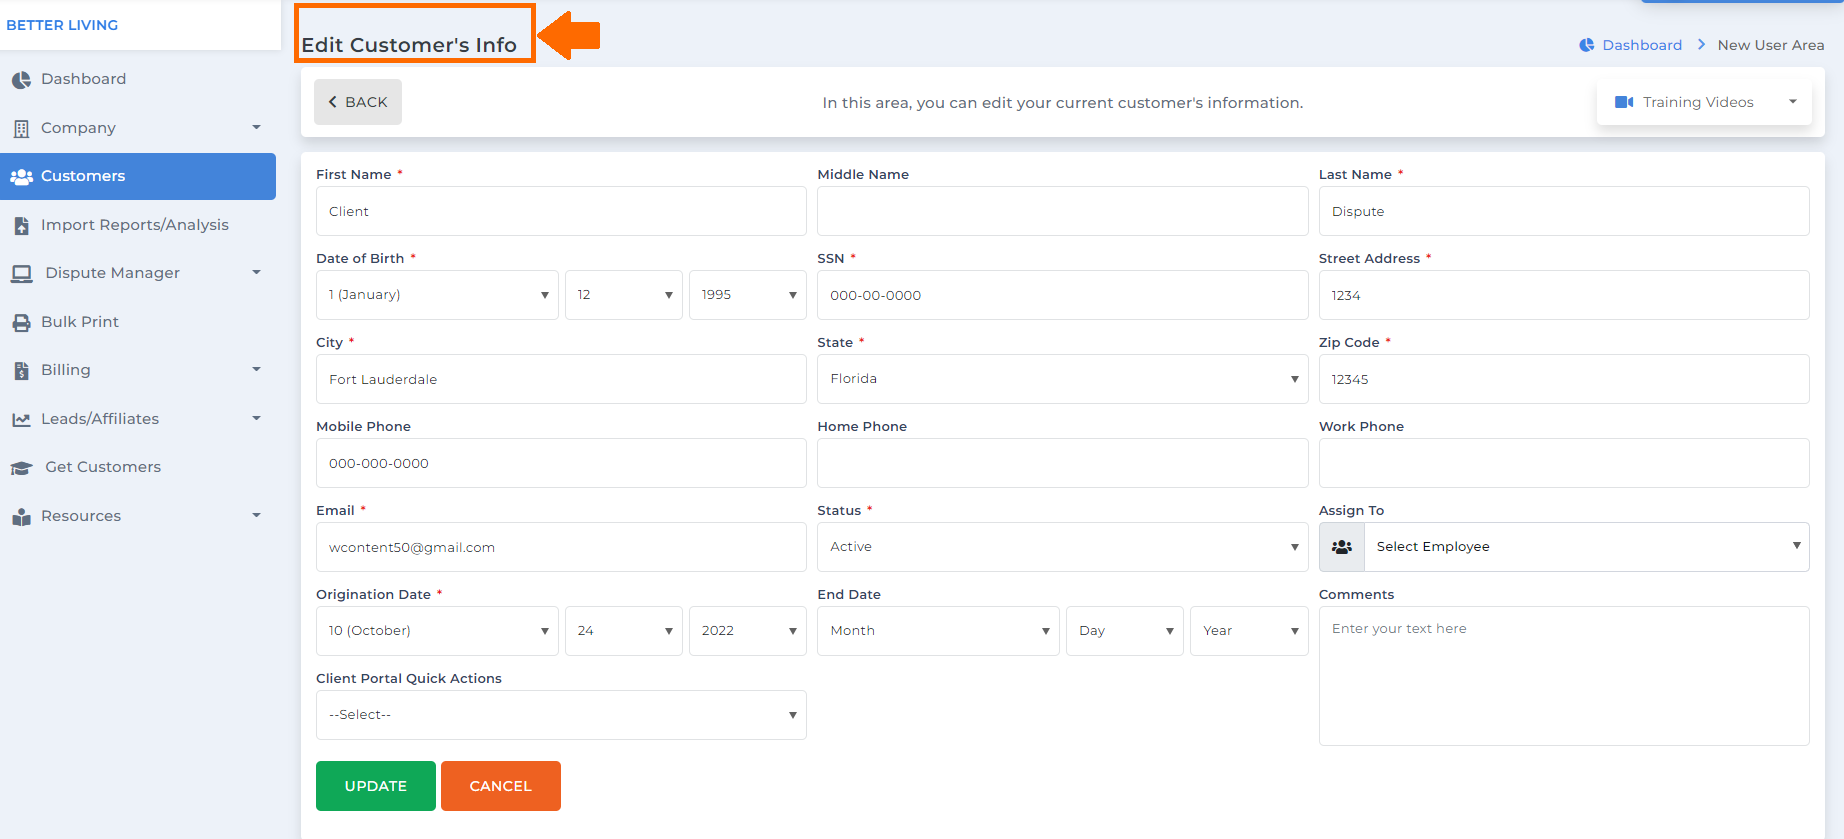Click the empty Middle Name field
Screen dimensions: 1844x839
tap(1063, 211)
